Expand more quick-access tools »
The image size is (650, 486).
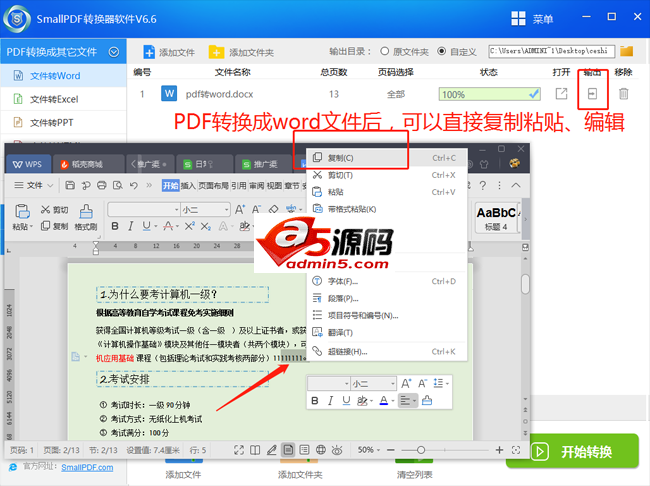click(149, 185)
